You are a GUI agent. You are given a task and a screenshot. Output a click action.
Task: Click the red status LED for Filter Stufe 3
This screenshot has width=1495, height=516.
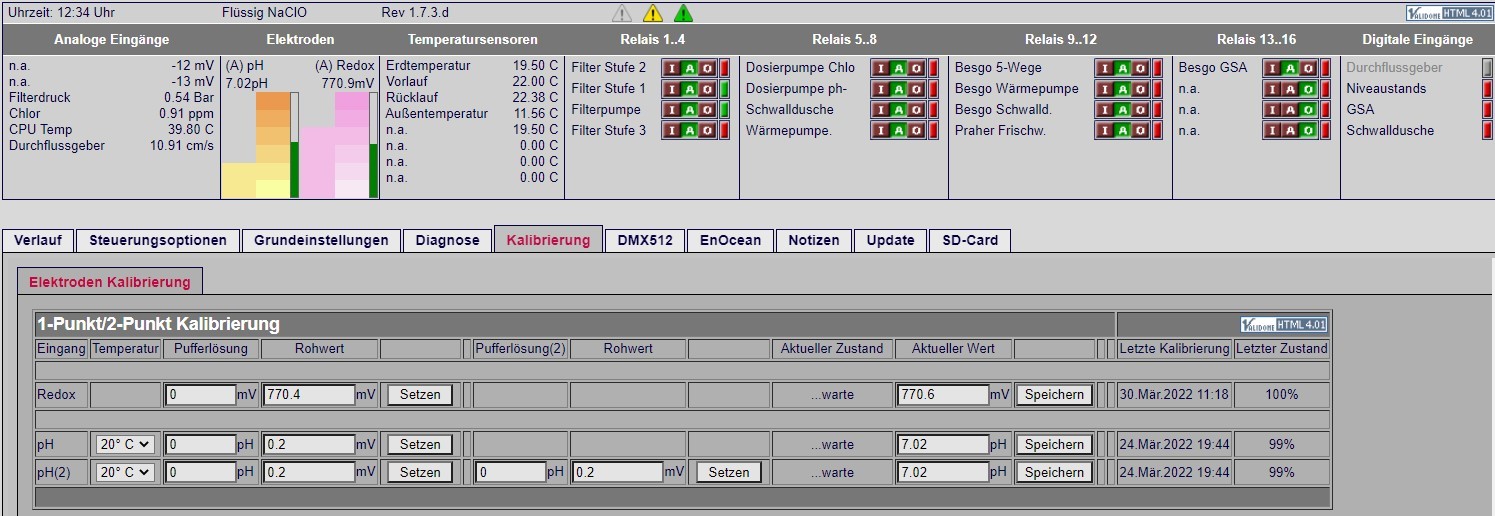point(724,131)
